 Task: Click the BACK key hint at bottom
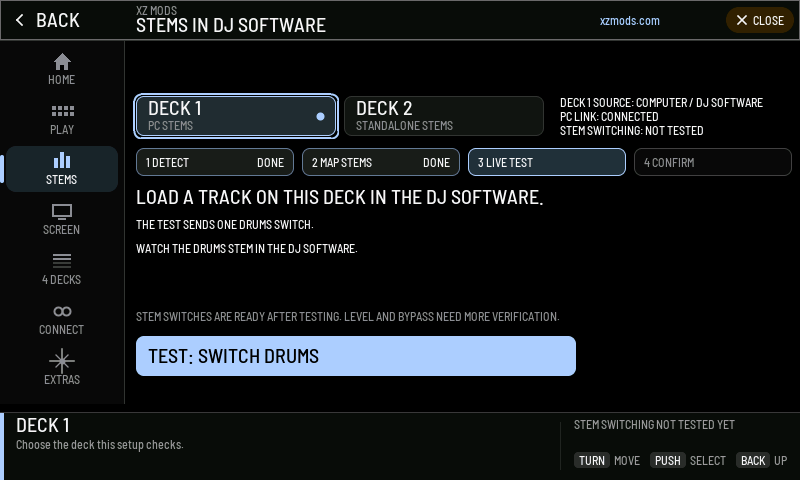point(753,461)
